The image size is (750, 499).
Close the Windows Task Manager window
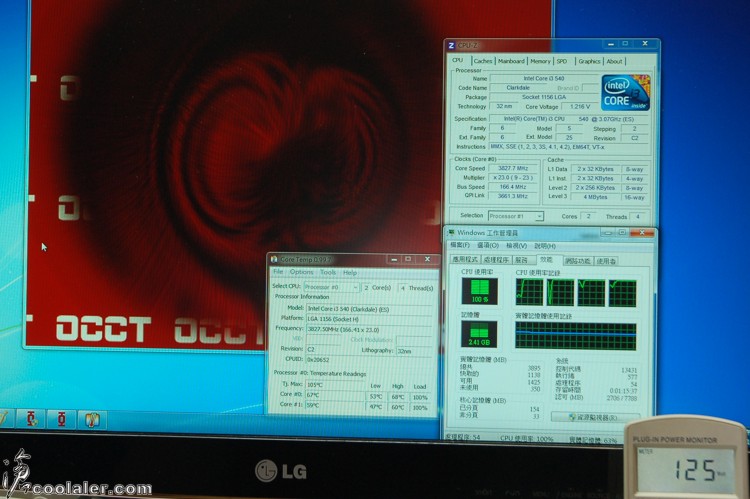[x=642, y=233]
